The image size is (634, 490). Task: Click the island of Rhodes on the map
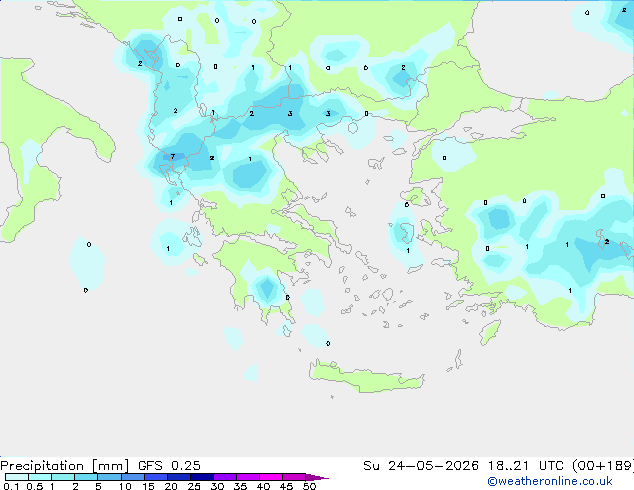pyautogui.click(x=490, y=332)
